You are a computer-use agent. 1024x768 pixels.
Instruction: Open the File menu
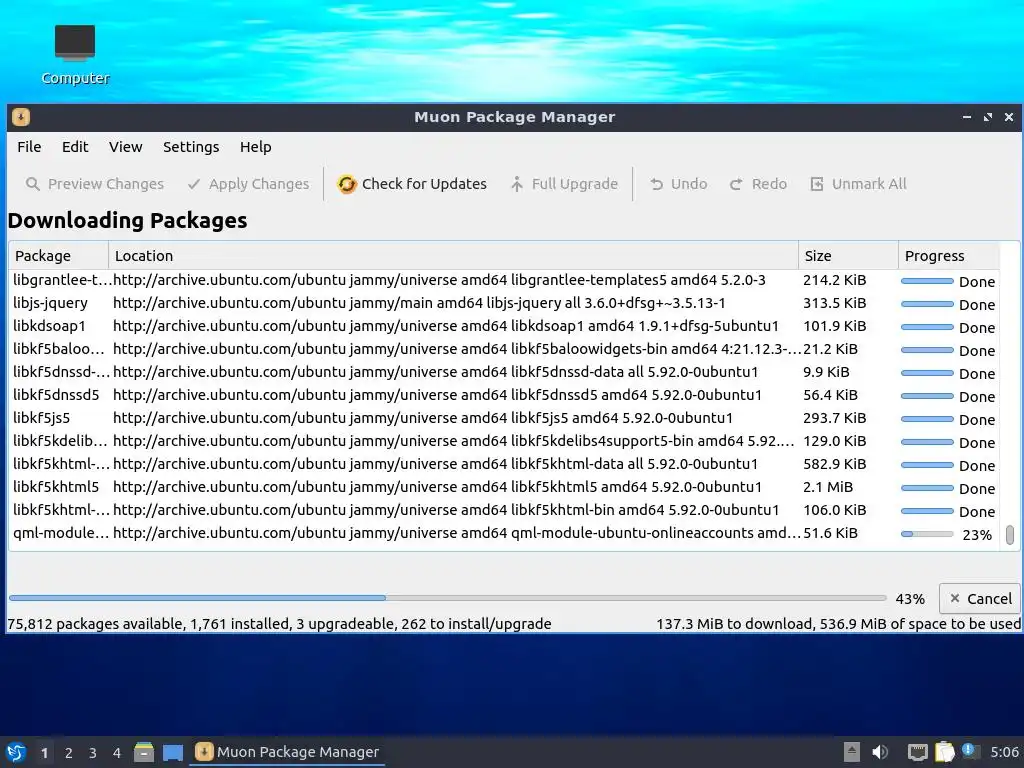pos(29,147)
